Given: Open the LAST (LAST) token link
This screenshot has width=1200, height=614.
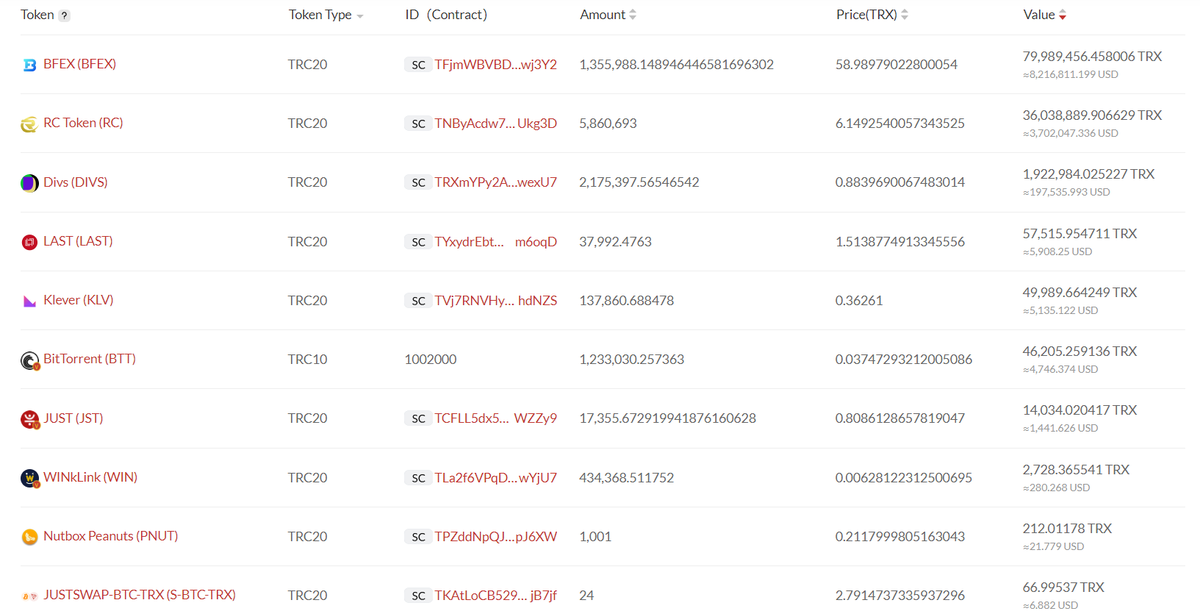Looking at the screenshot, I should pos(78,241).
